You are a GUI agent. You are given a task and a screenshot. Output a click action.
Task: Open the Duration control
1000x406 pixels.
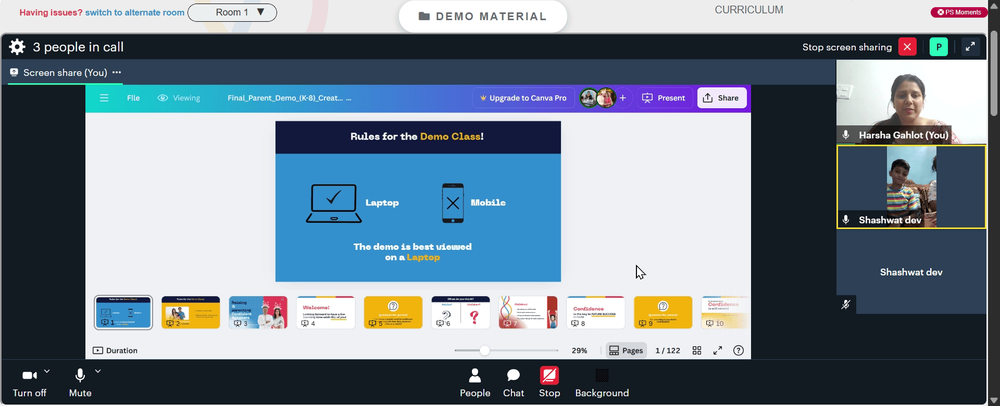click(115, 351)
